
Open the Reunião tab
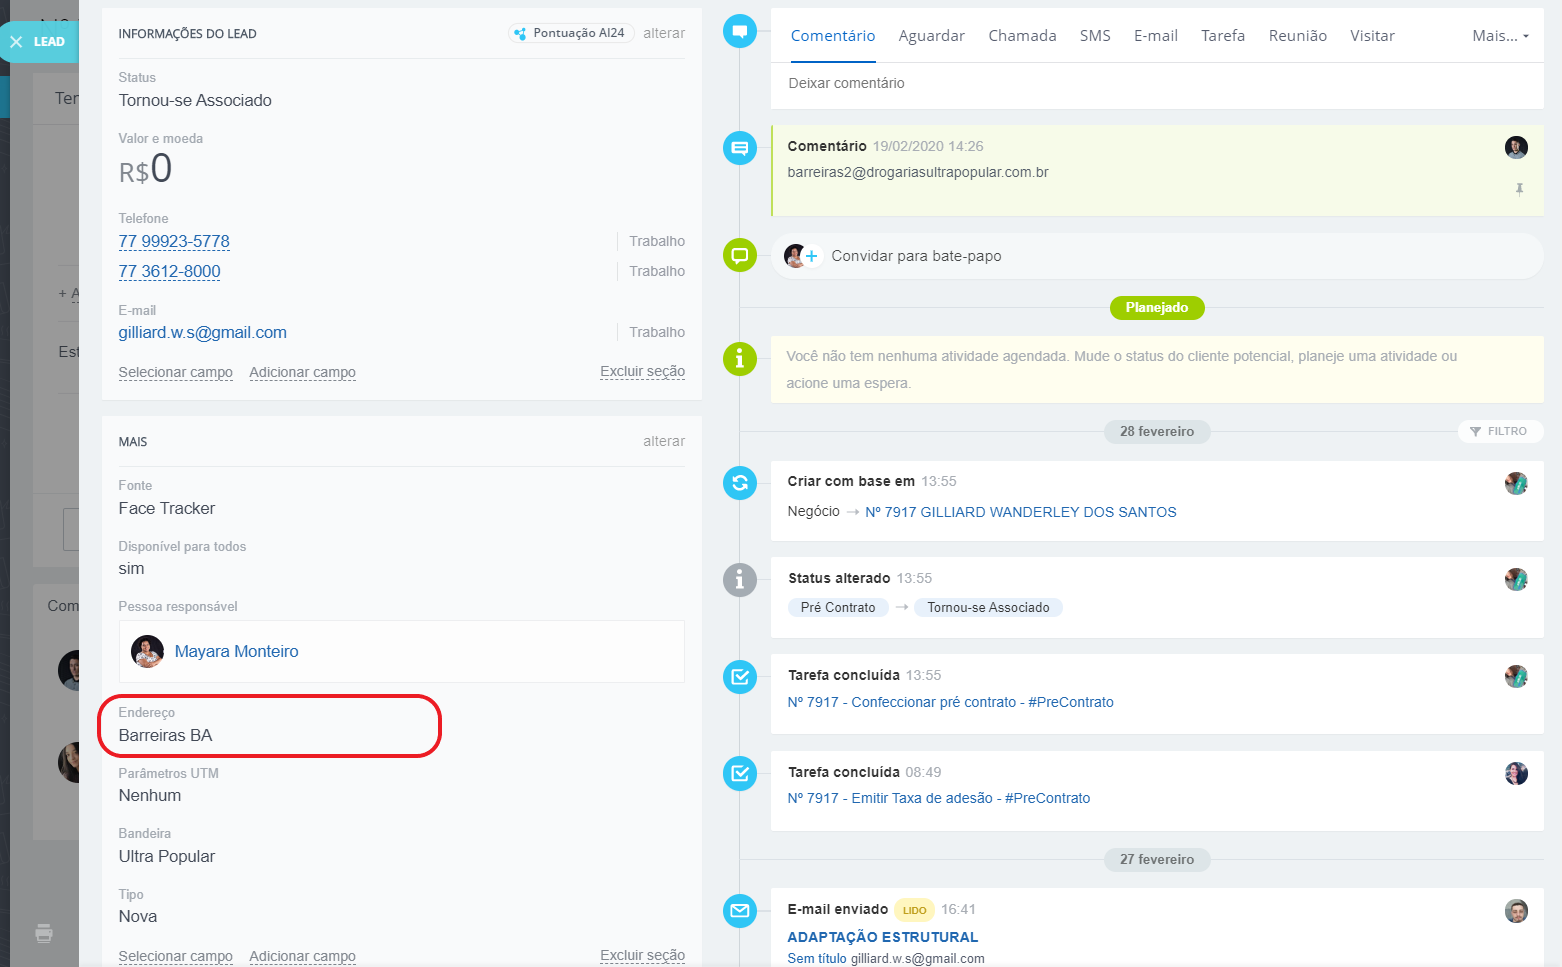1297,36
